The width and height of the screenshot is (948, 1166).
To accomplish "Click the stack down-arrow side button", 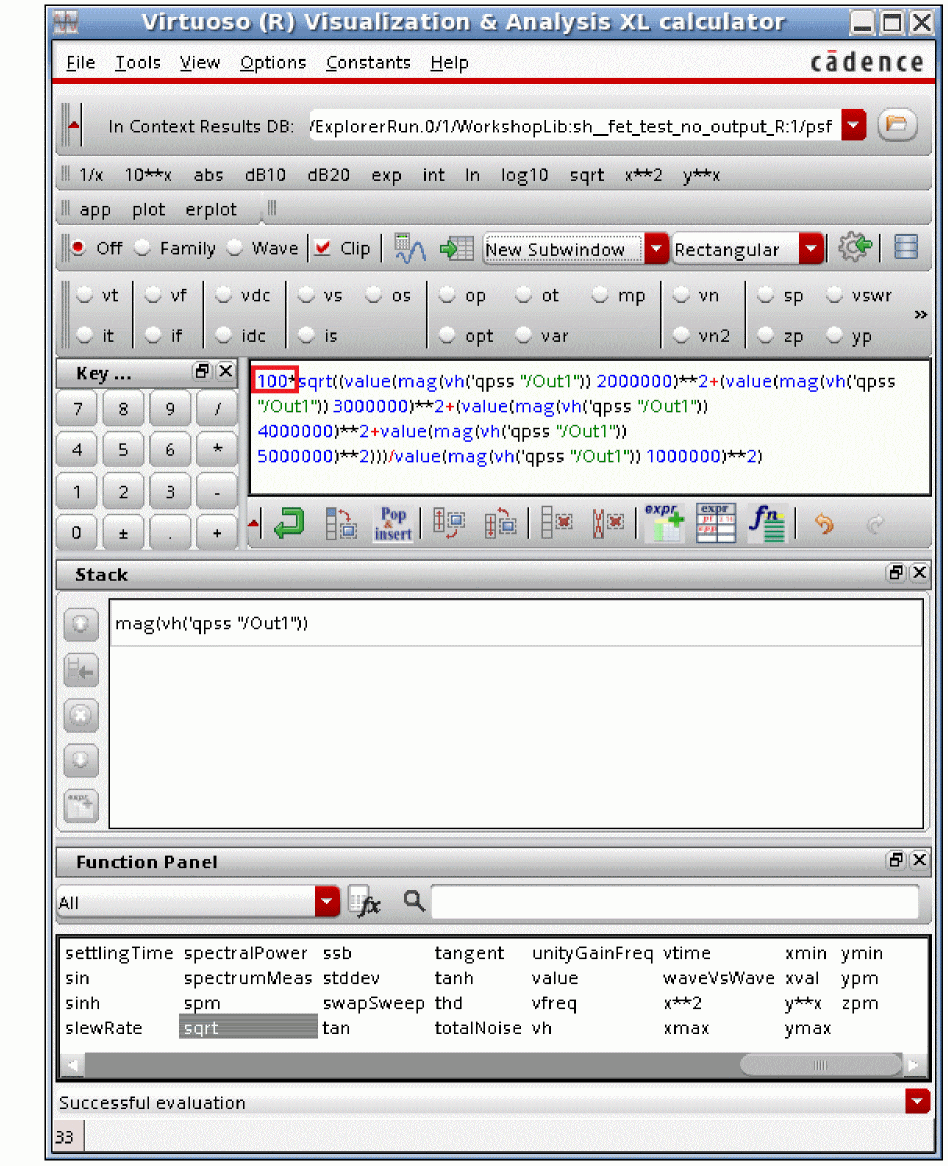I will pyautogui.click(x=80, y=761).
